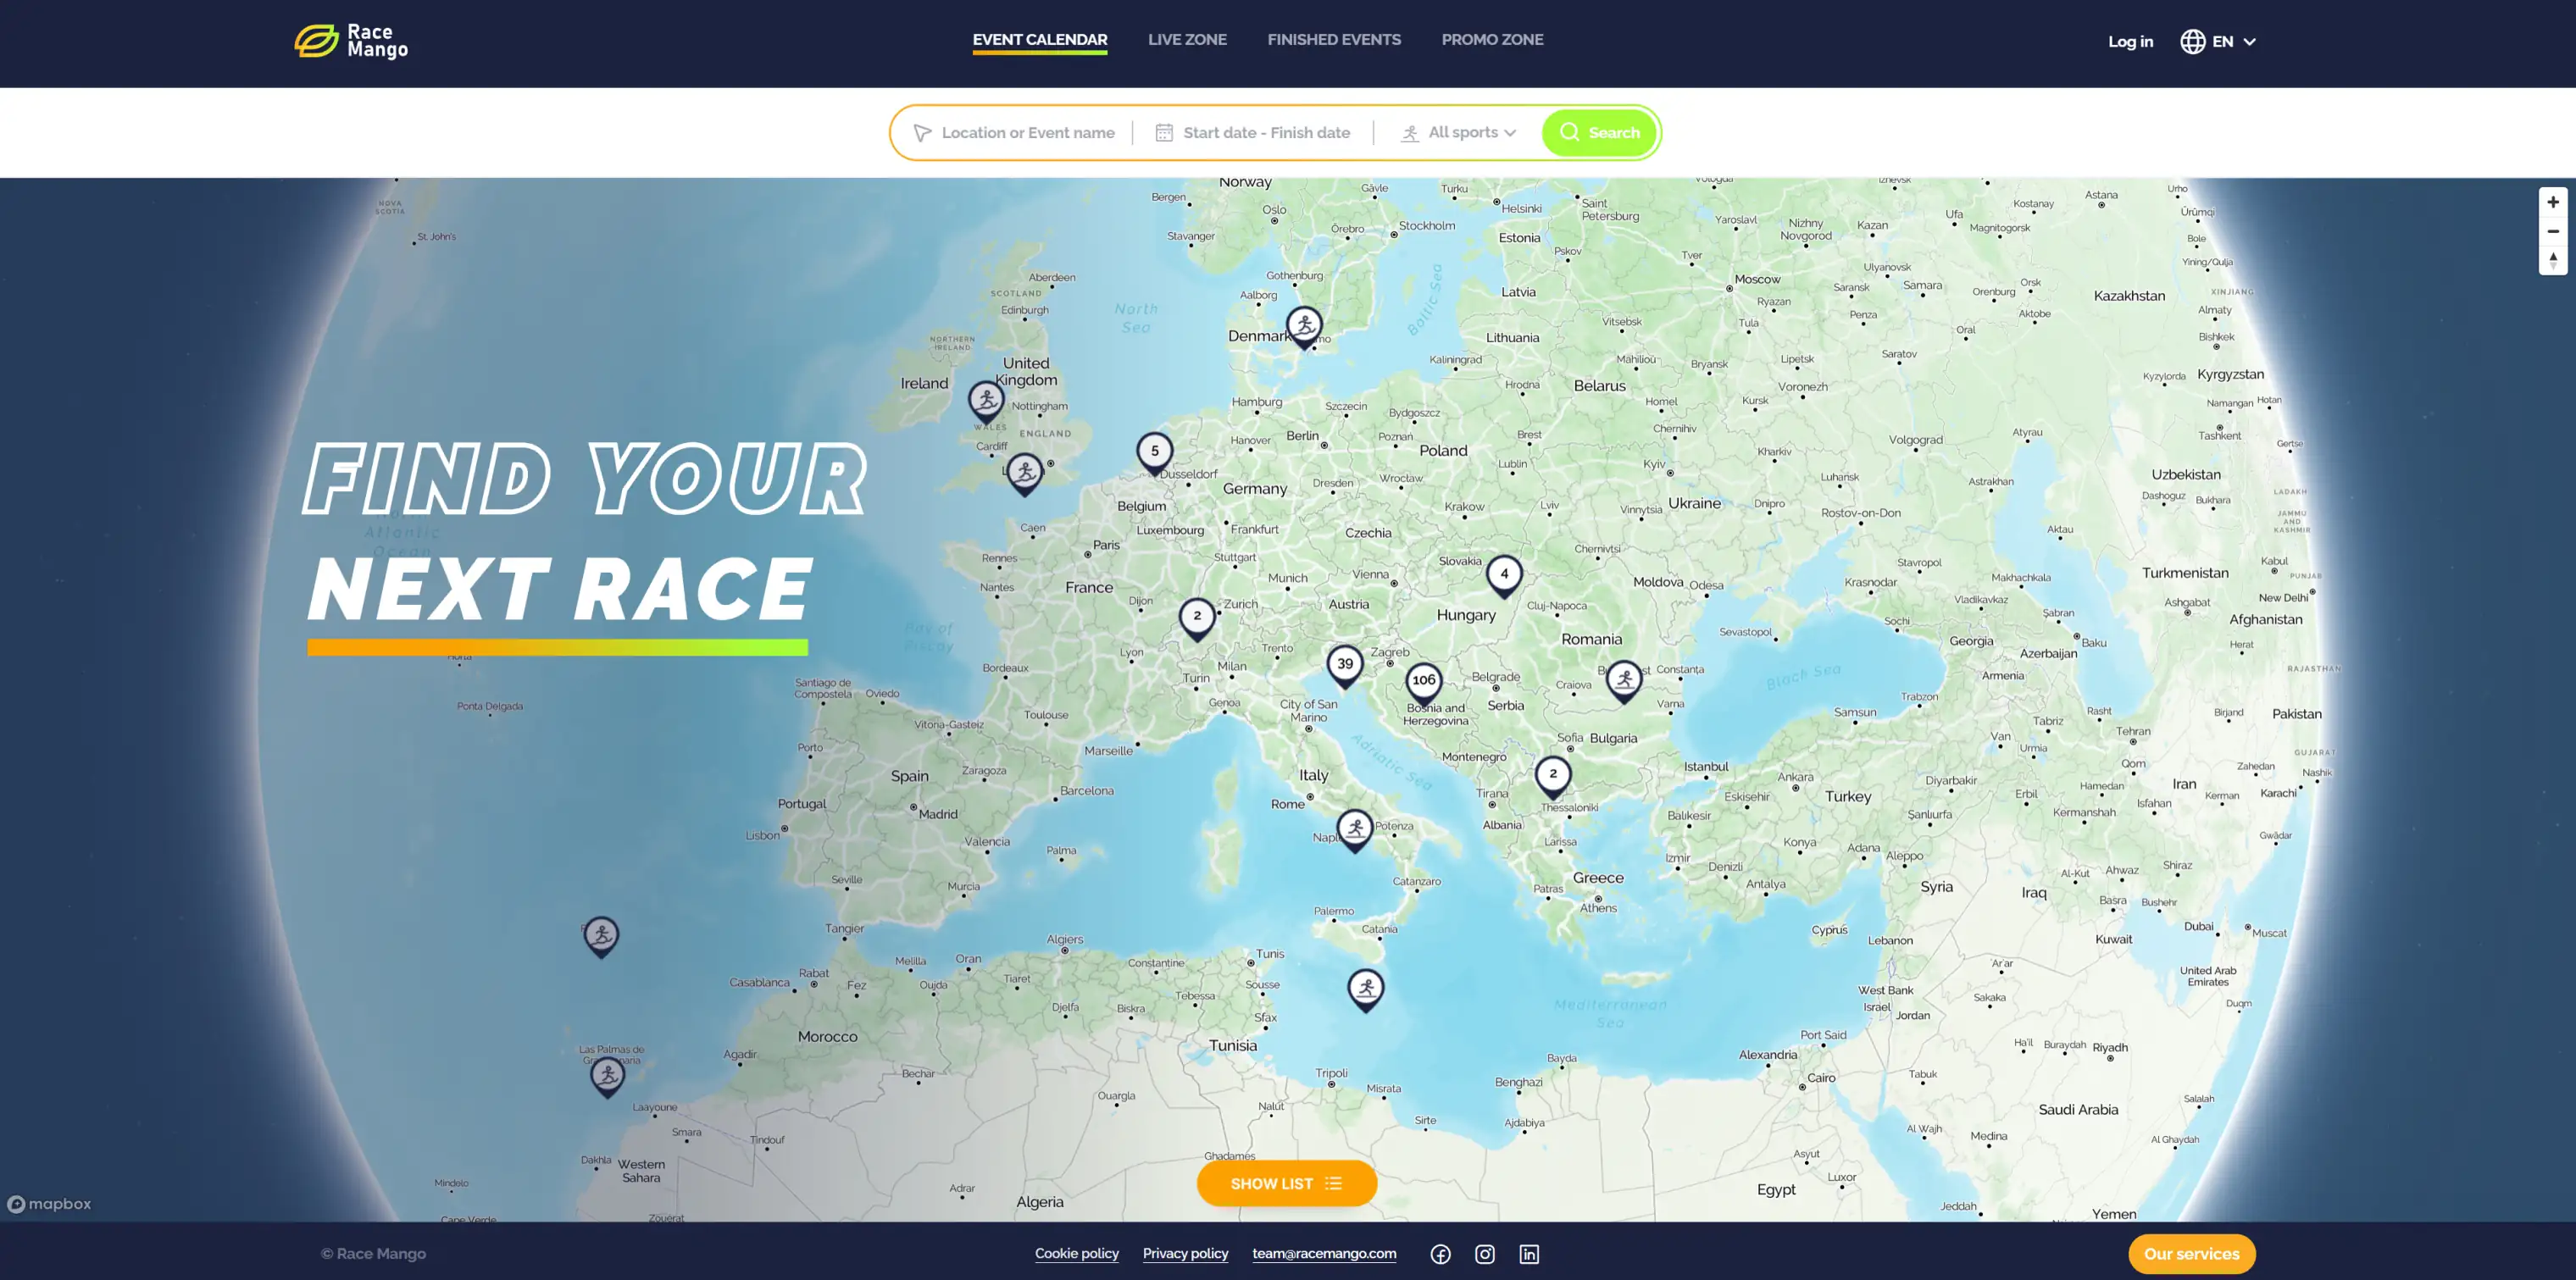Open the Finished Events tab

(1333, 40)
